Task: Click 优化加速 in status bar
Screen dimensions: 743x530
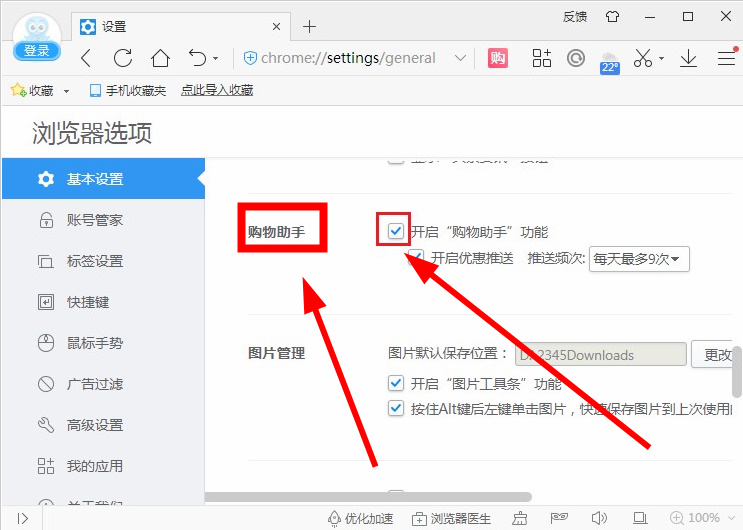Action: [x=361, y=518]
